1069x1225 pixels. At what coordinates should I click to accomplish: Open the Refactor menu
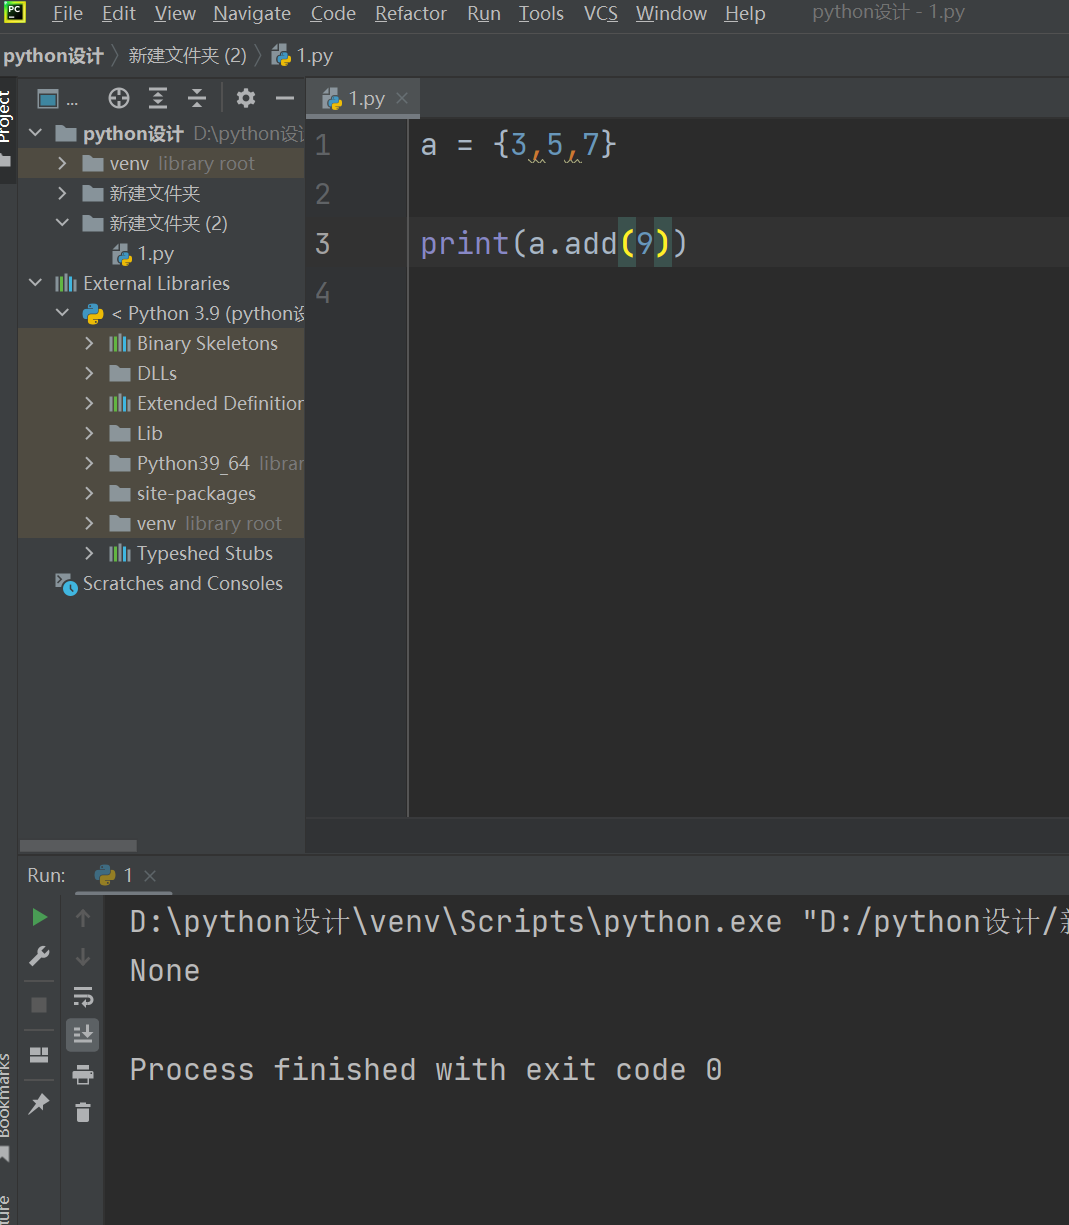pos(411,14)
